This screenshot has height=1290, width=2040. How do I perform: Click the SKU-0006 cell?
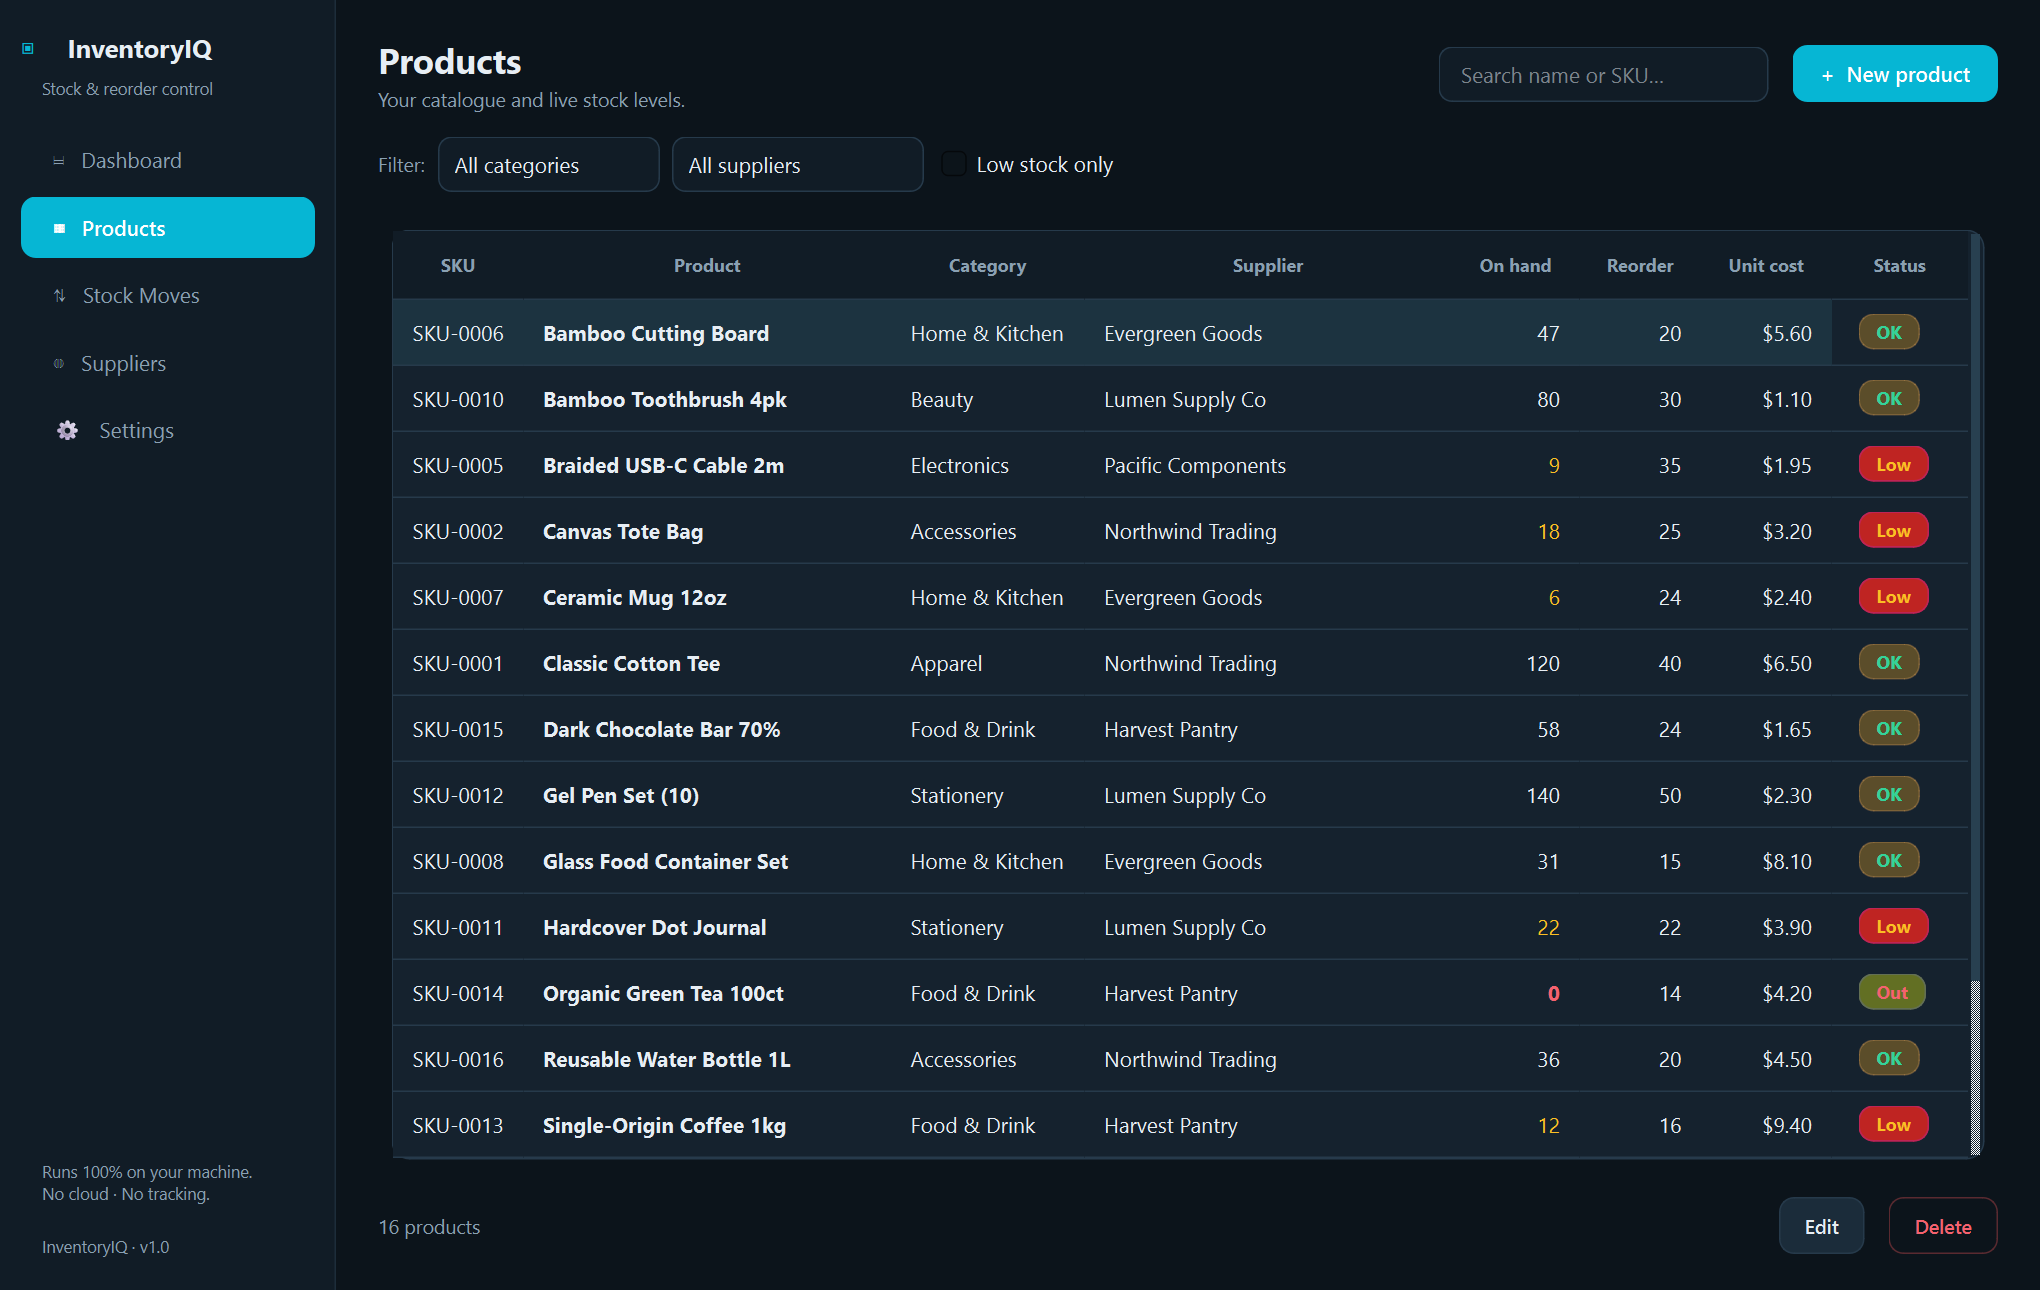[458, 334]
